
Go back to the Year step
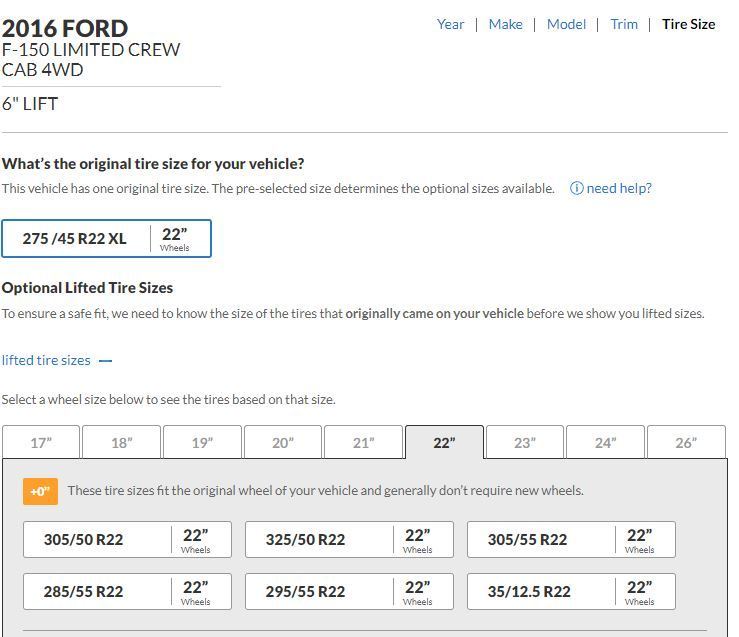(x=450, y=24)
